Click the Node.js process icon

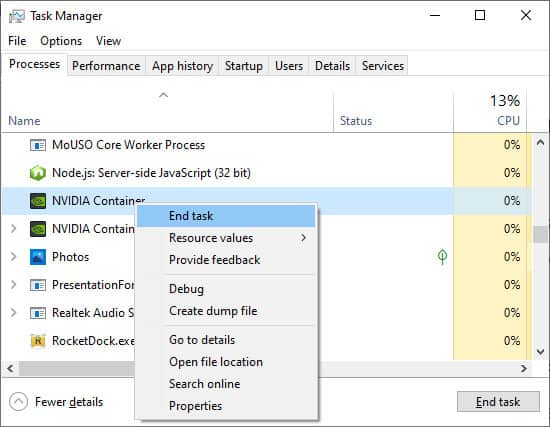(38, 173)
